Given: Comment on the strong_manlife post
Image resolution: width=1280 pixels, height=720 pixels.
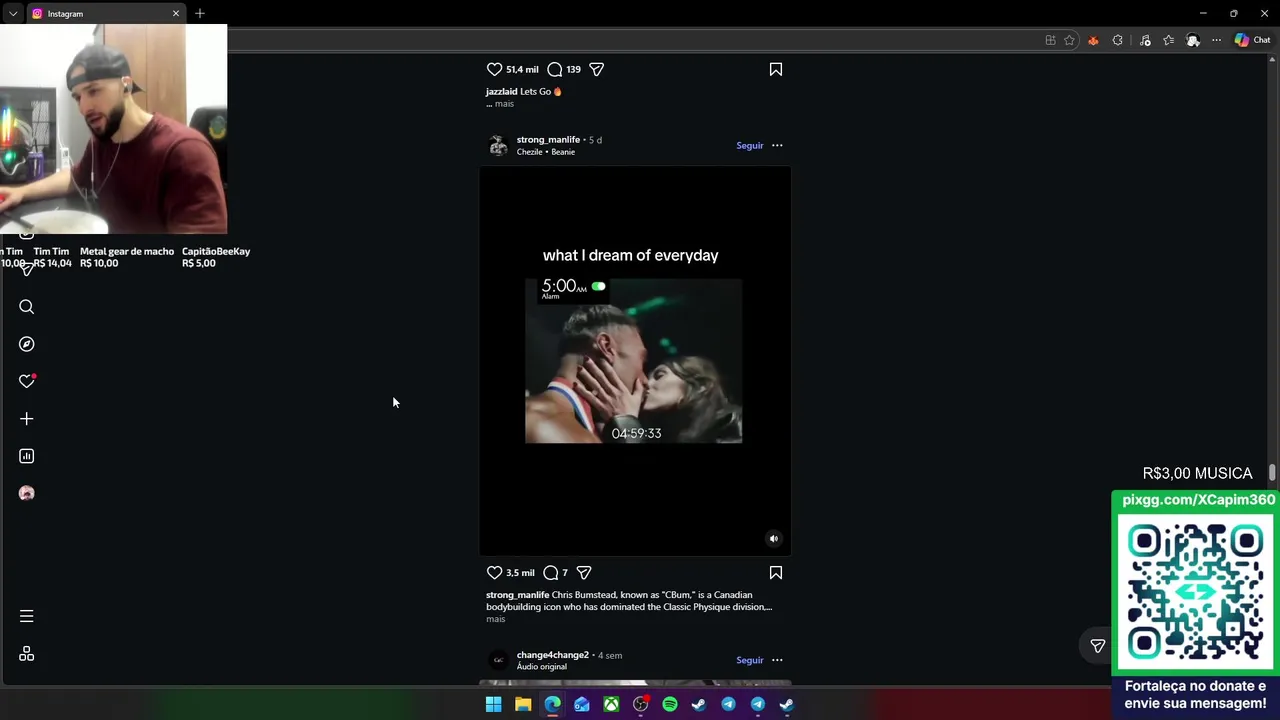Looking at the screenshot, I should coord(551,573).
